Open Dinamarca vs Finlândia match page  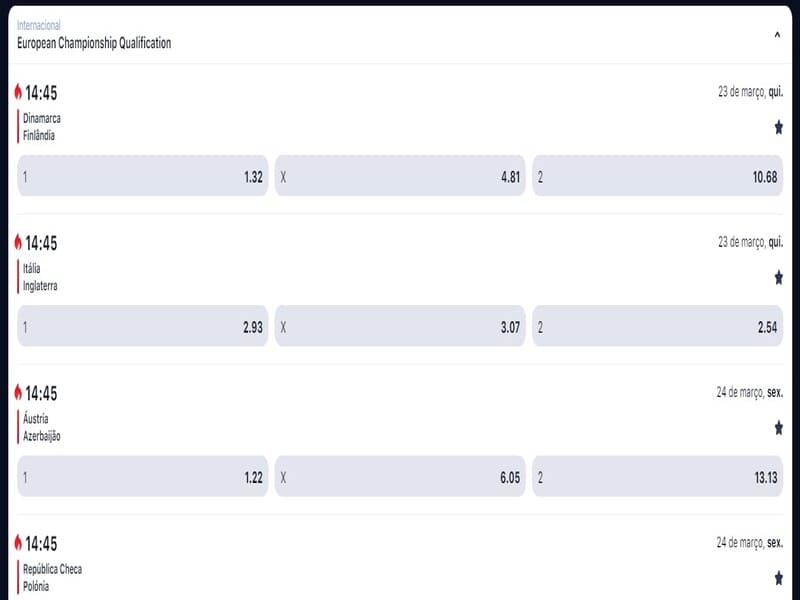pyautogui.click(x=42, y=126)
